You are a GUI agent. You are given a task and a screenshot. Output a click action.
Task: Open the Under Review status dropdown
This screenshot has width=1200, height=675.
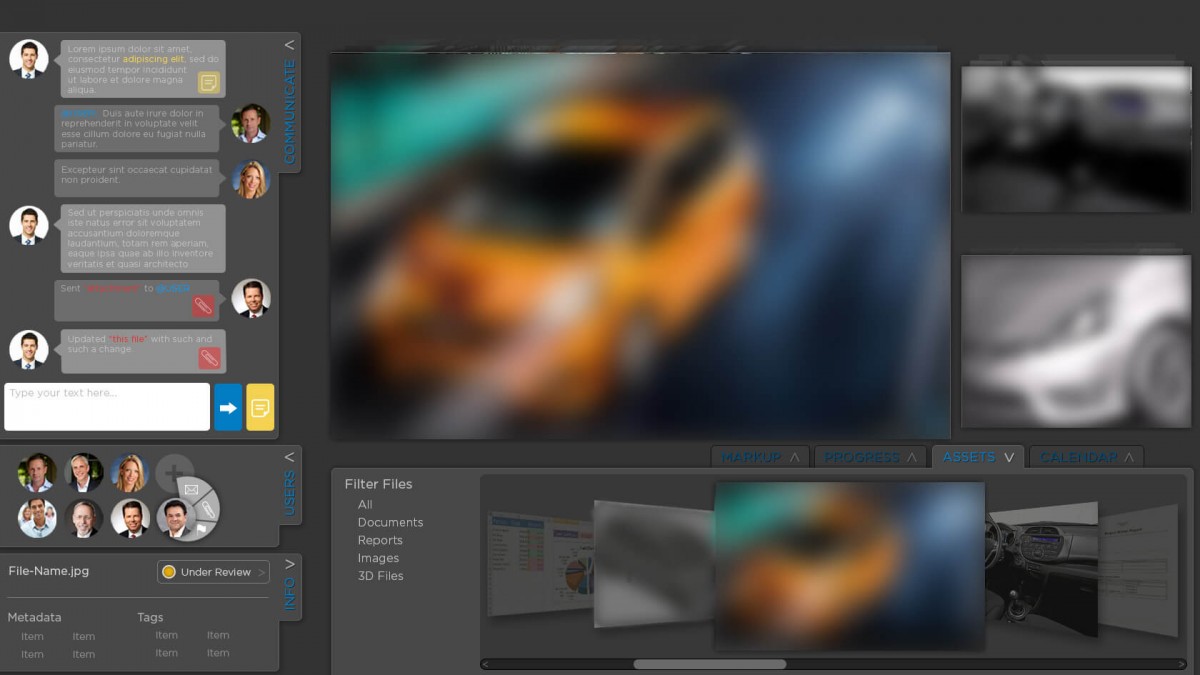tap(213, 572)
